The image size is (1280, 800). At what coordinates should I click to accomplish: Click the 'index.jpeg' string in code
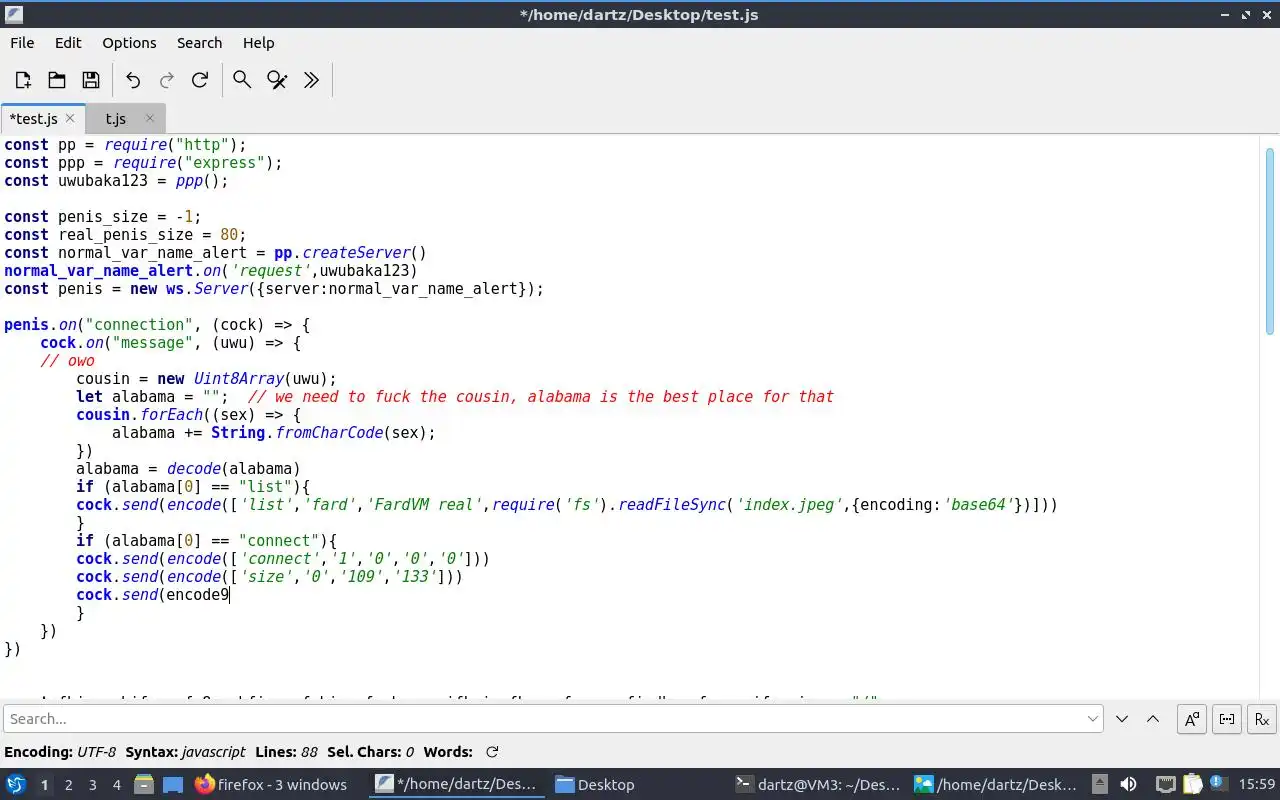(790, 505)
